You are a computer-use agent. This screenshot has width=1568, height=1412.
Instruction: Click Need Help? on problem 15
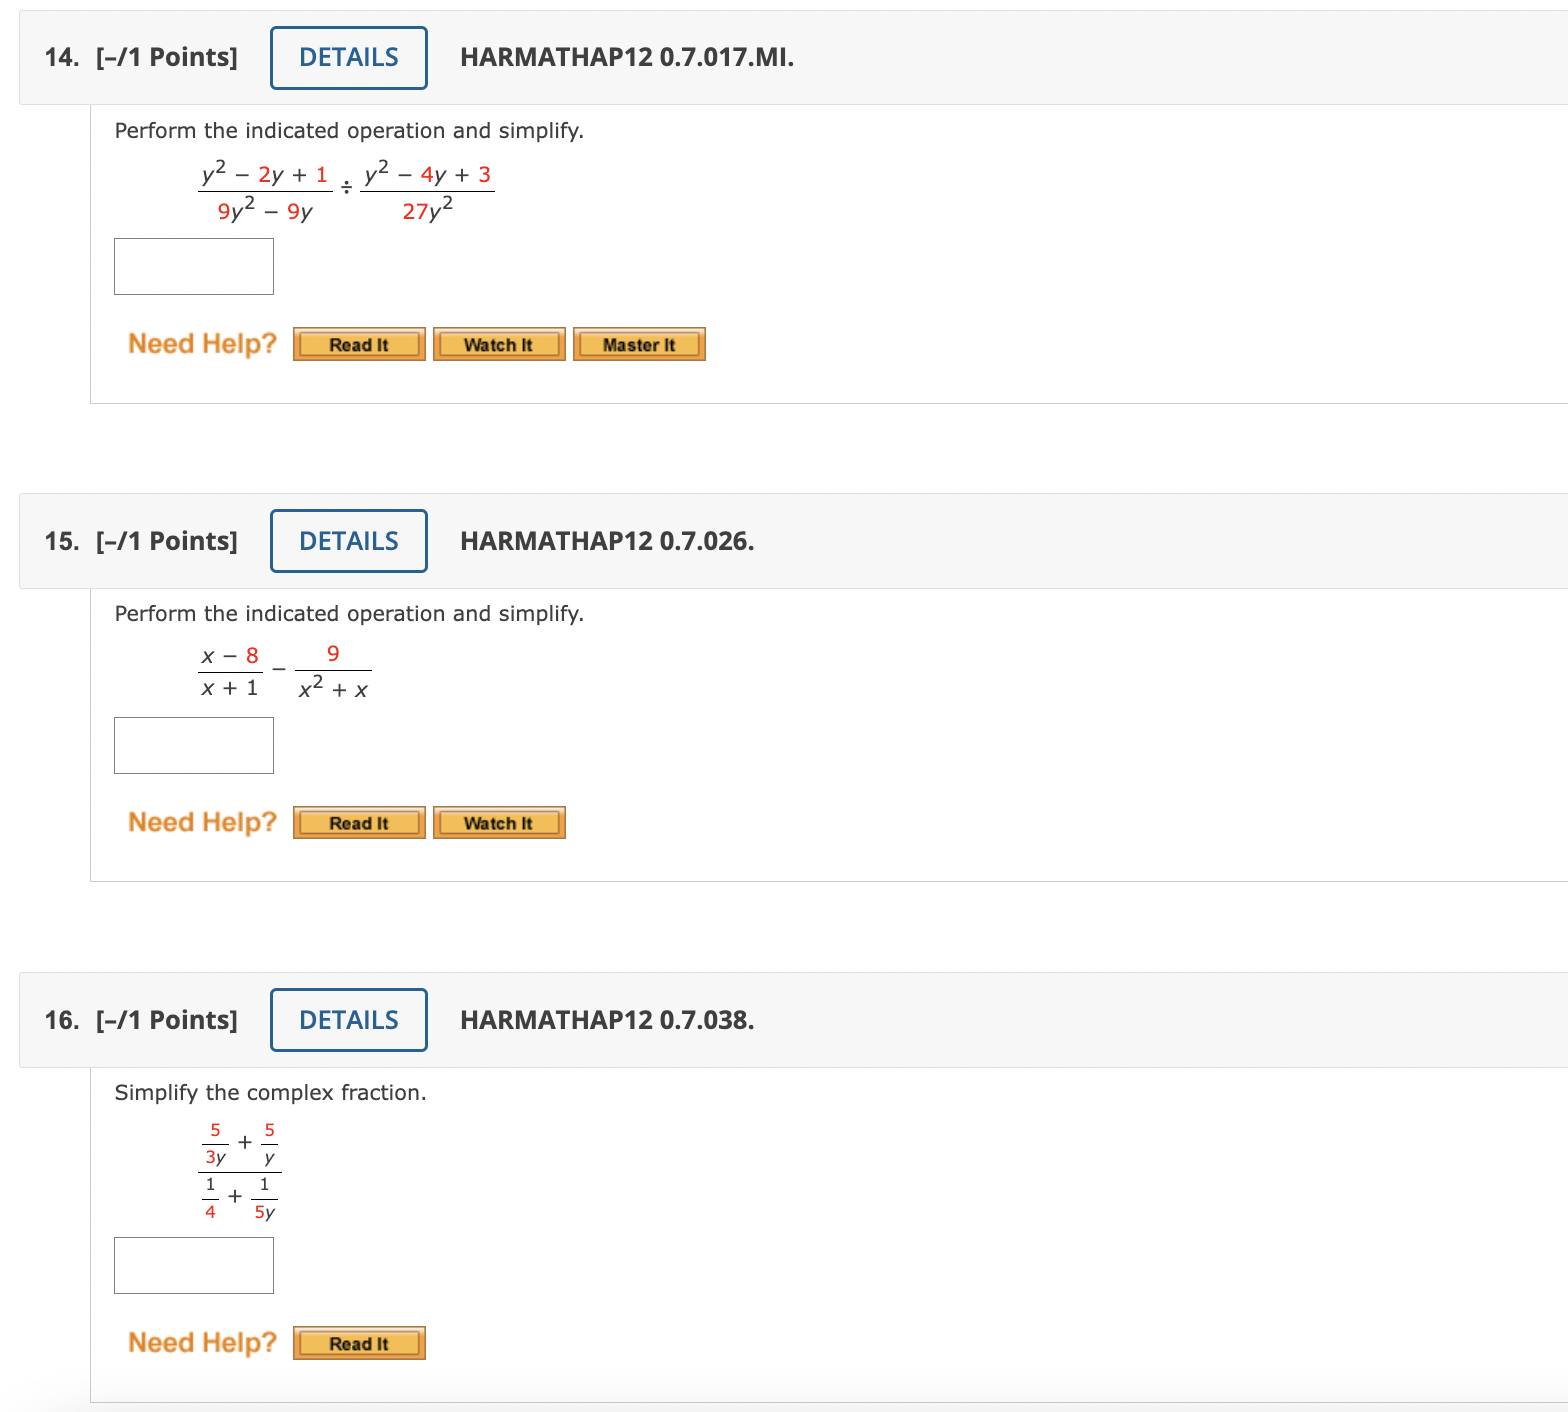click(200, 821)
